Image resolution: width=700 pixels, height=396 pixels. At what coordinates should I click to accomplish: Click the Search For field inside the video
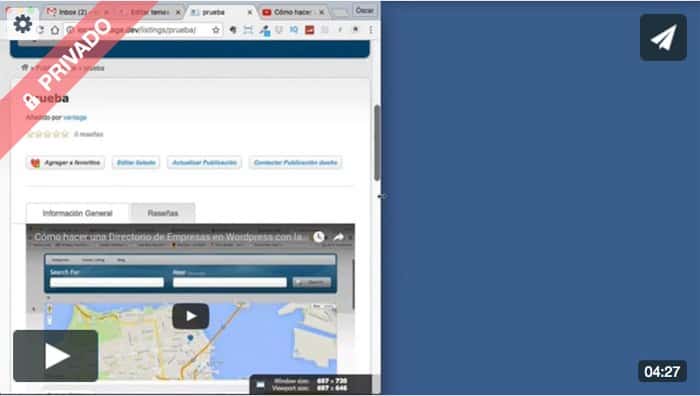click(107, 282)
